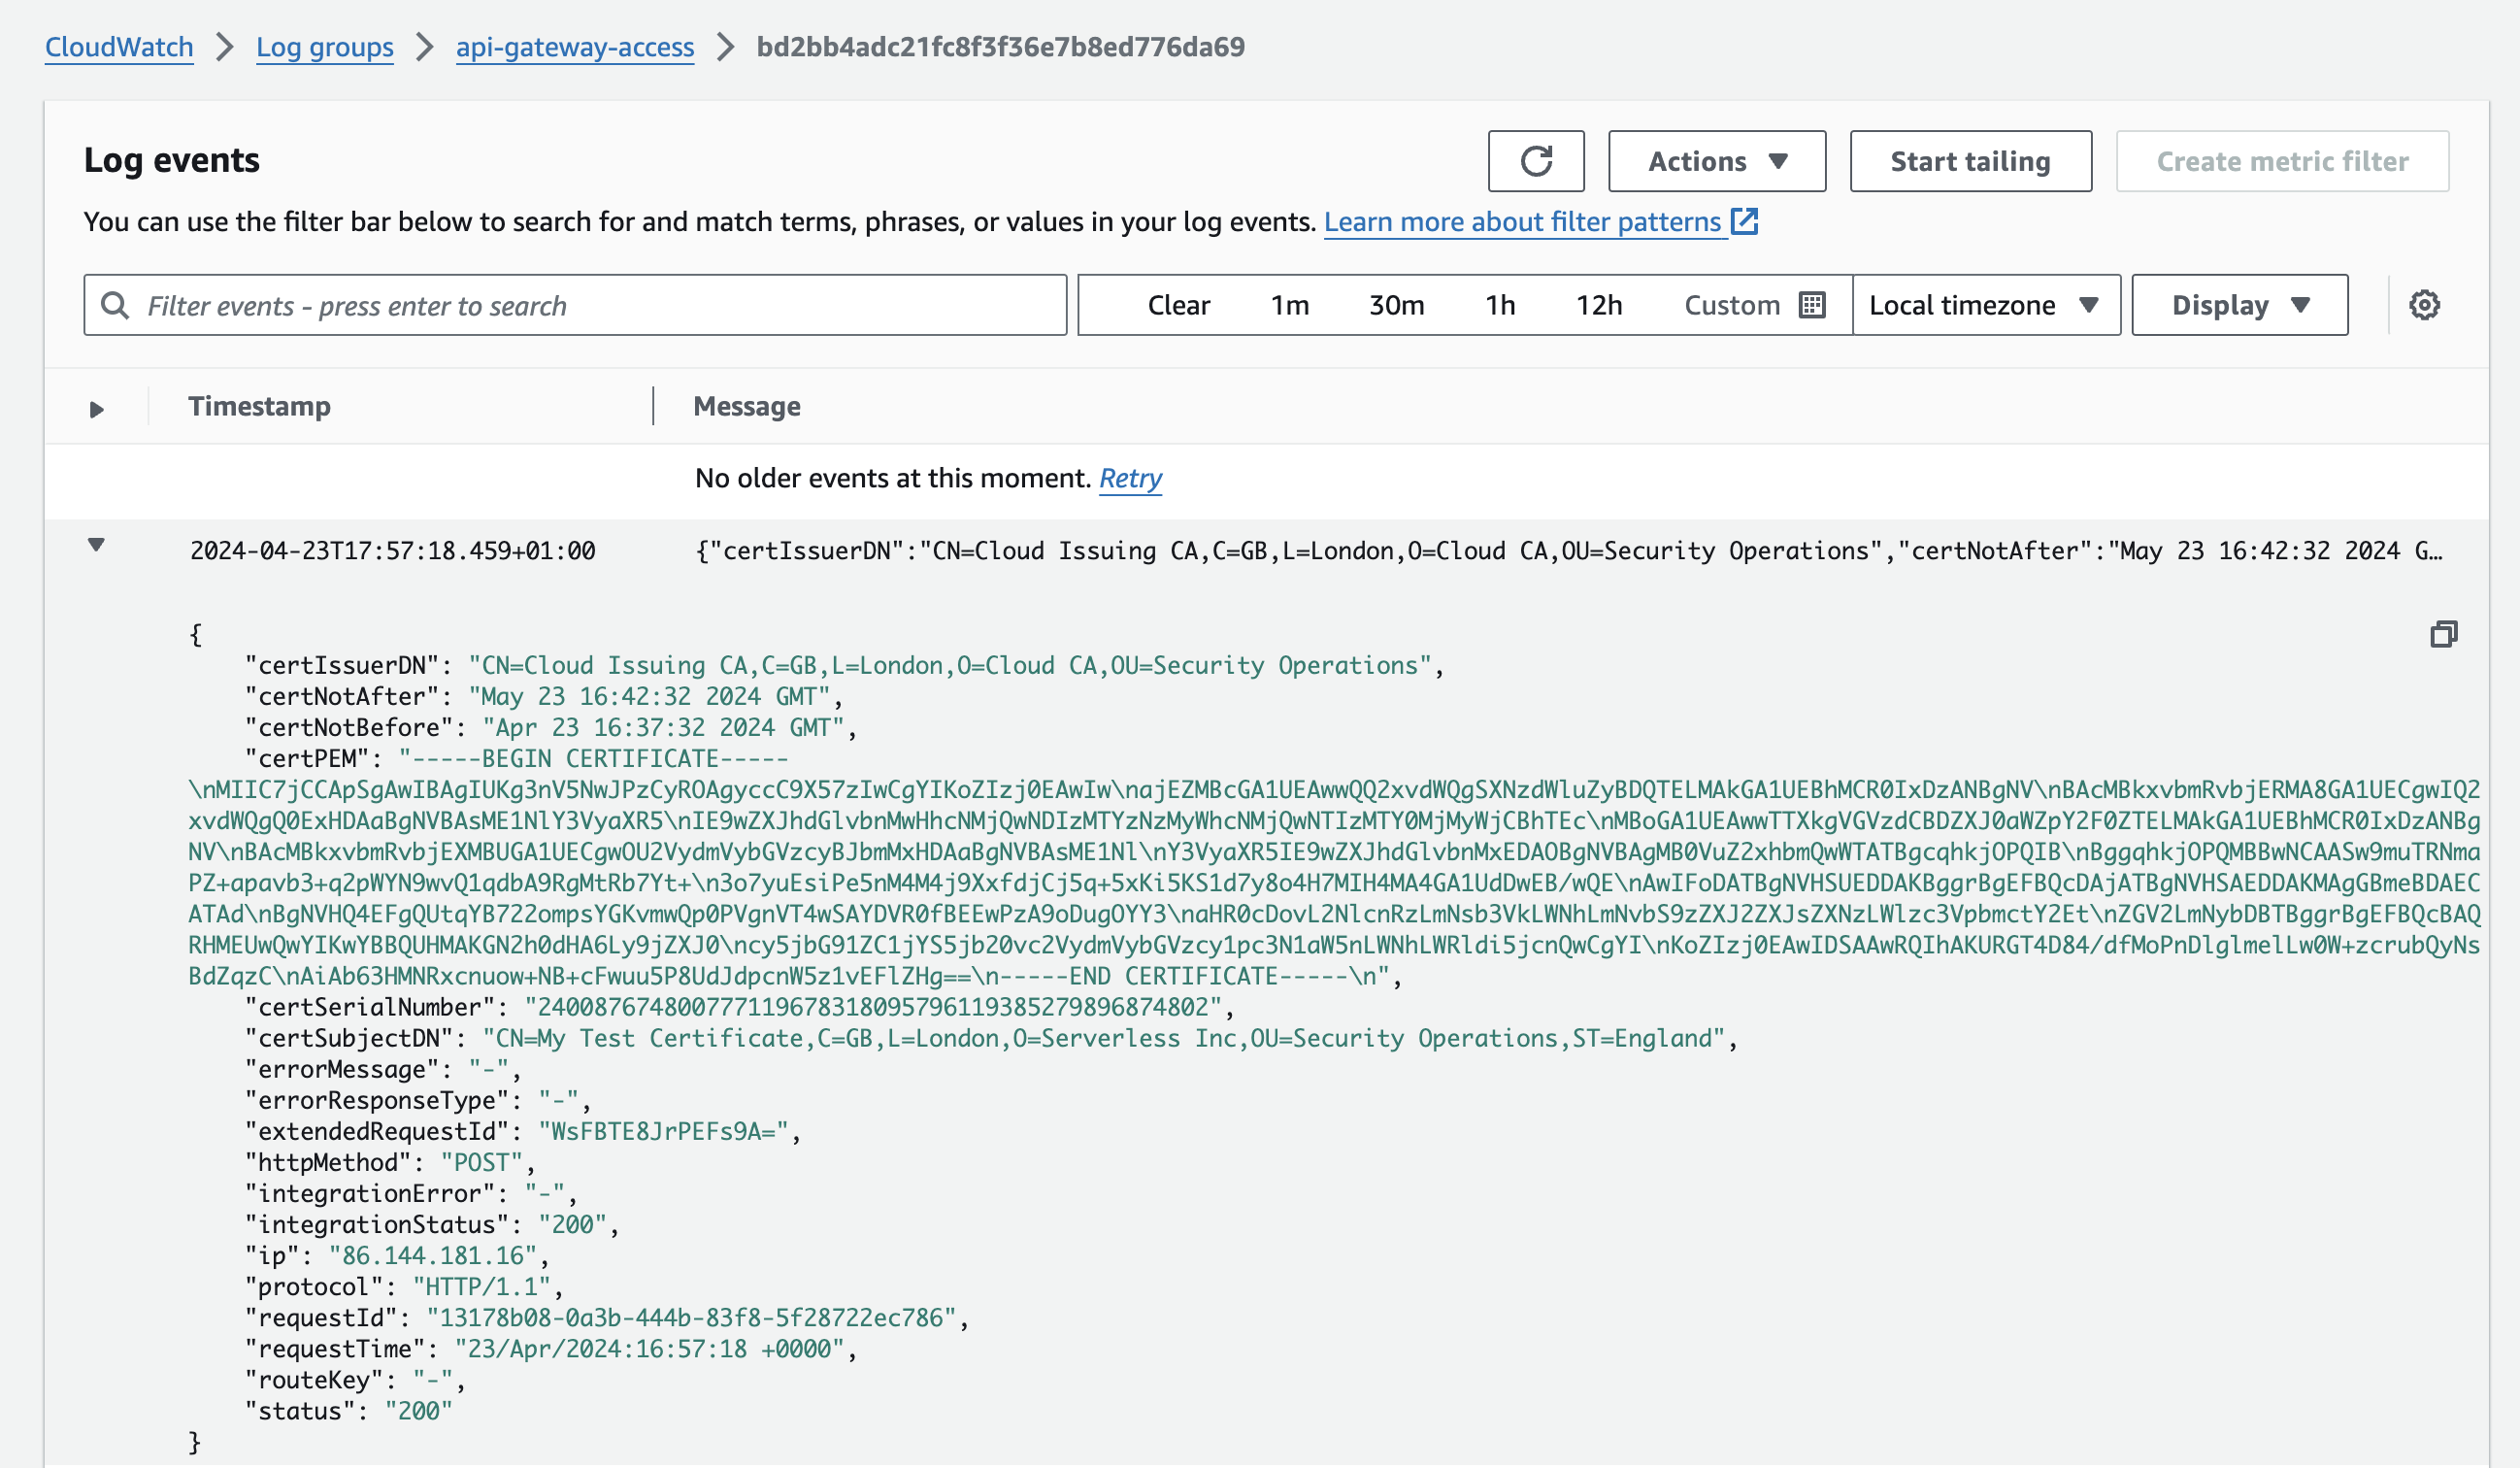
Task: Expand all rows using the header triangle
Action: click(x=96, y=409)
